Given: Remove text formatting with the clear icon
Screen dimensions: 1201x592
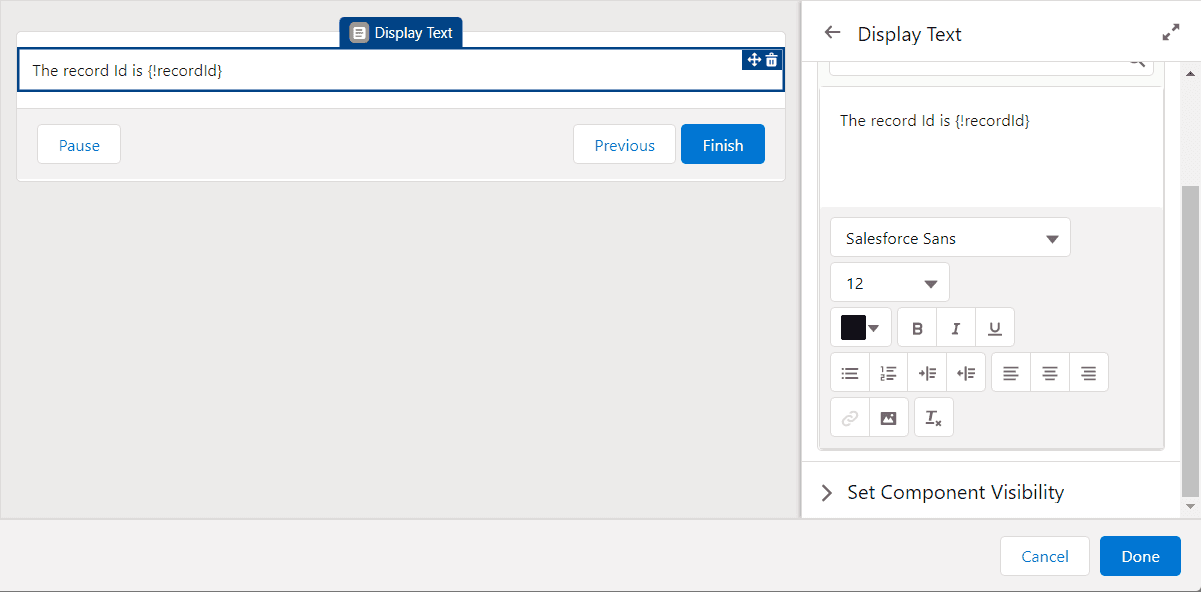Looking at the screenshot, I should pos(934,418).
